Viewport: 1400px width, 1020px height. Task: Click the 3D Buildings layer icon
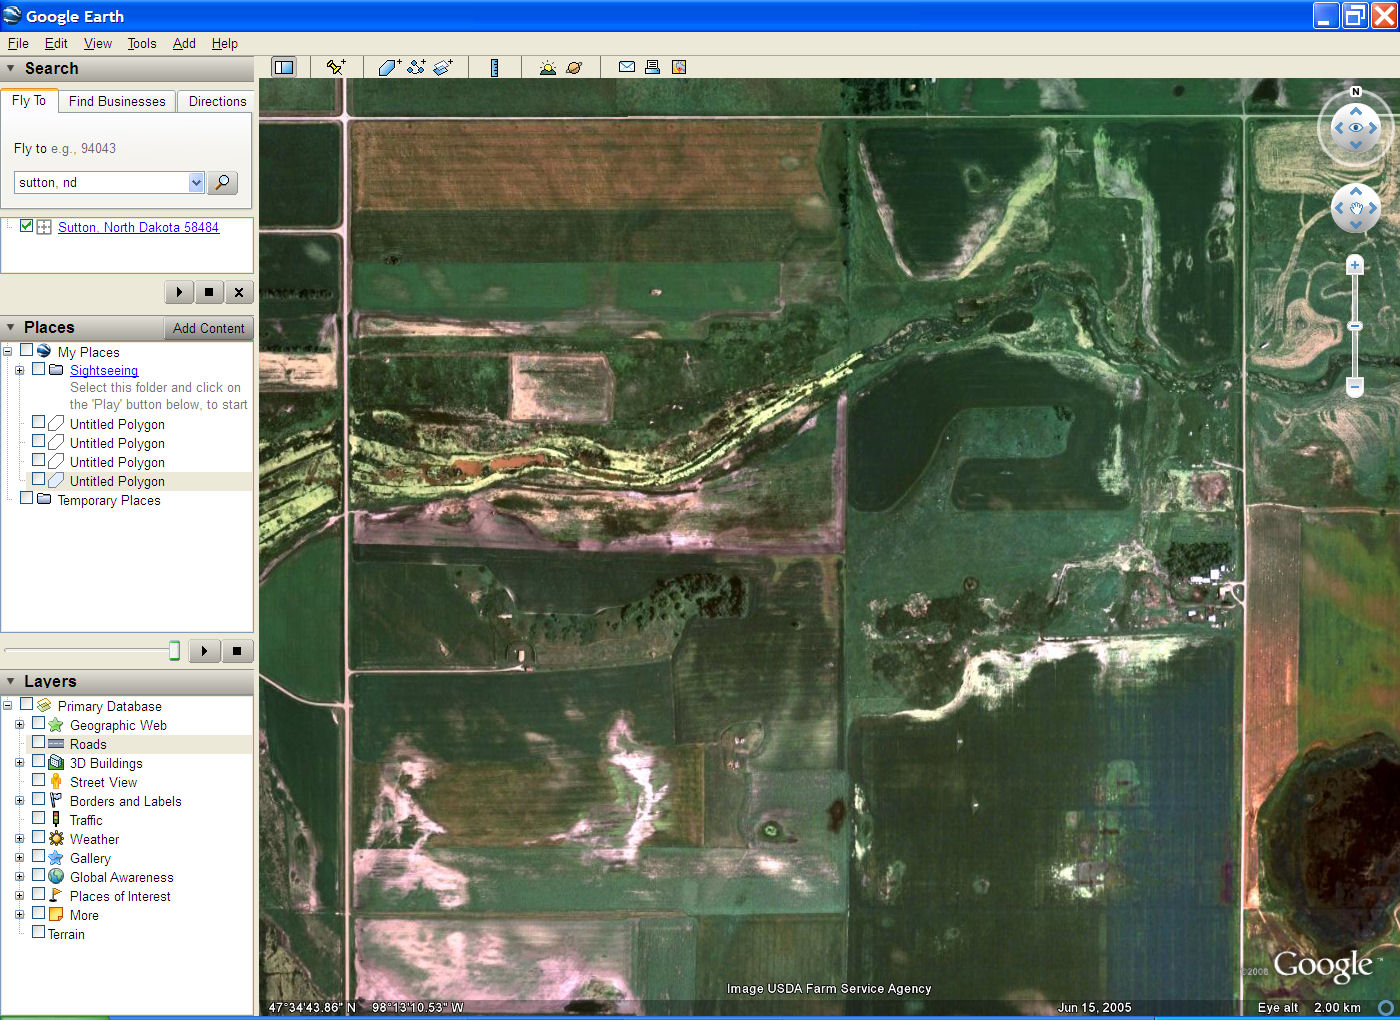(56, 763)
